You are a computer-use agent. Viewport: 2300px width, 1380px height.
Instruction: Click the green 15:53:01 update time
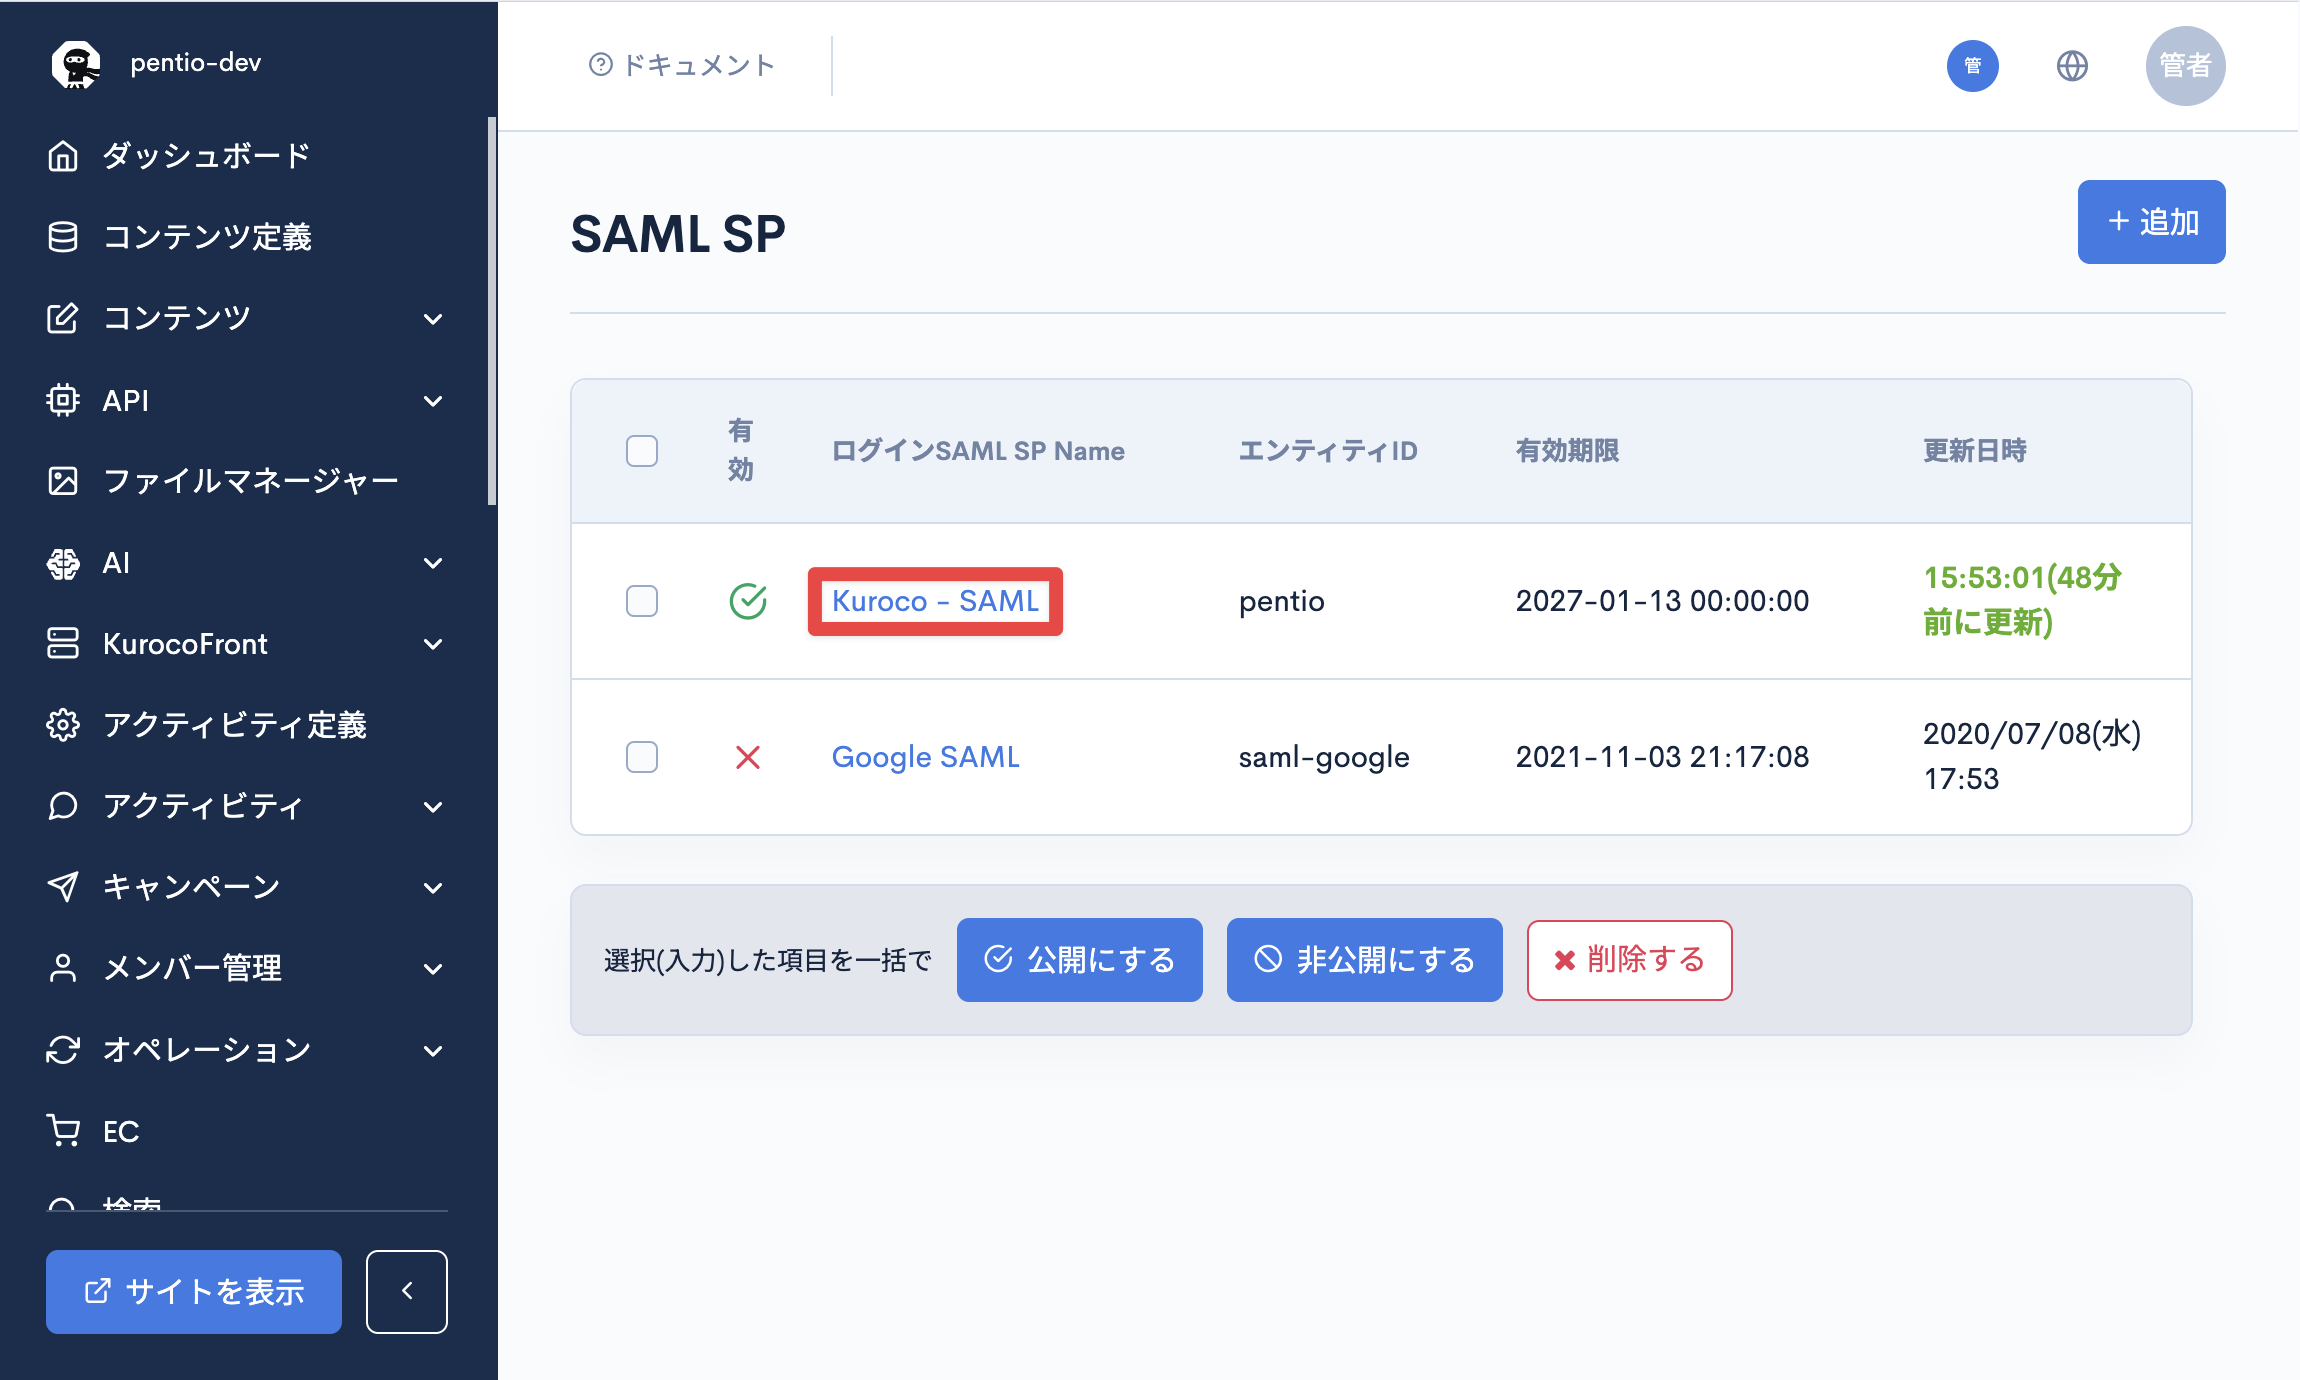tap(2022, 600)
